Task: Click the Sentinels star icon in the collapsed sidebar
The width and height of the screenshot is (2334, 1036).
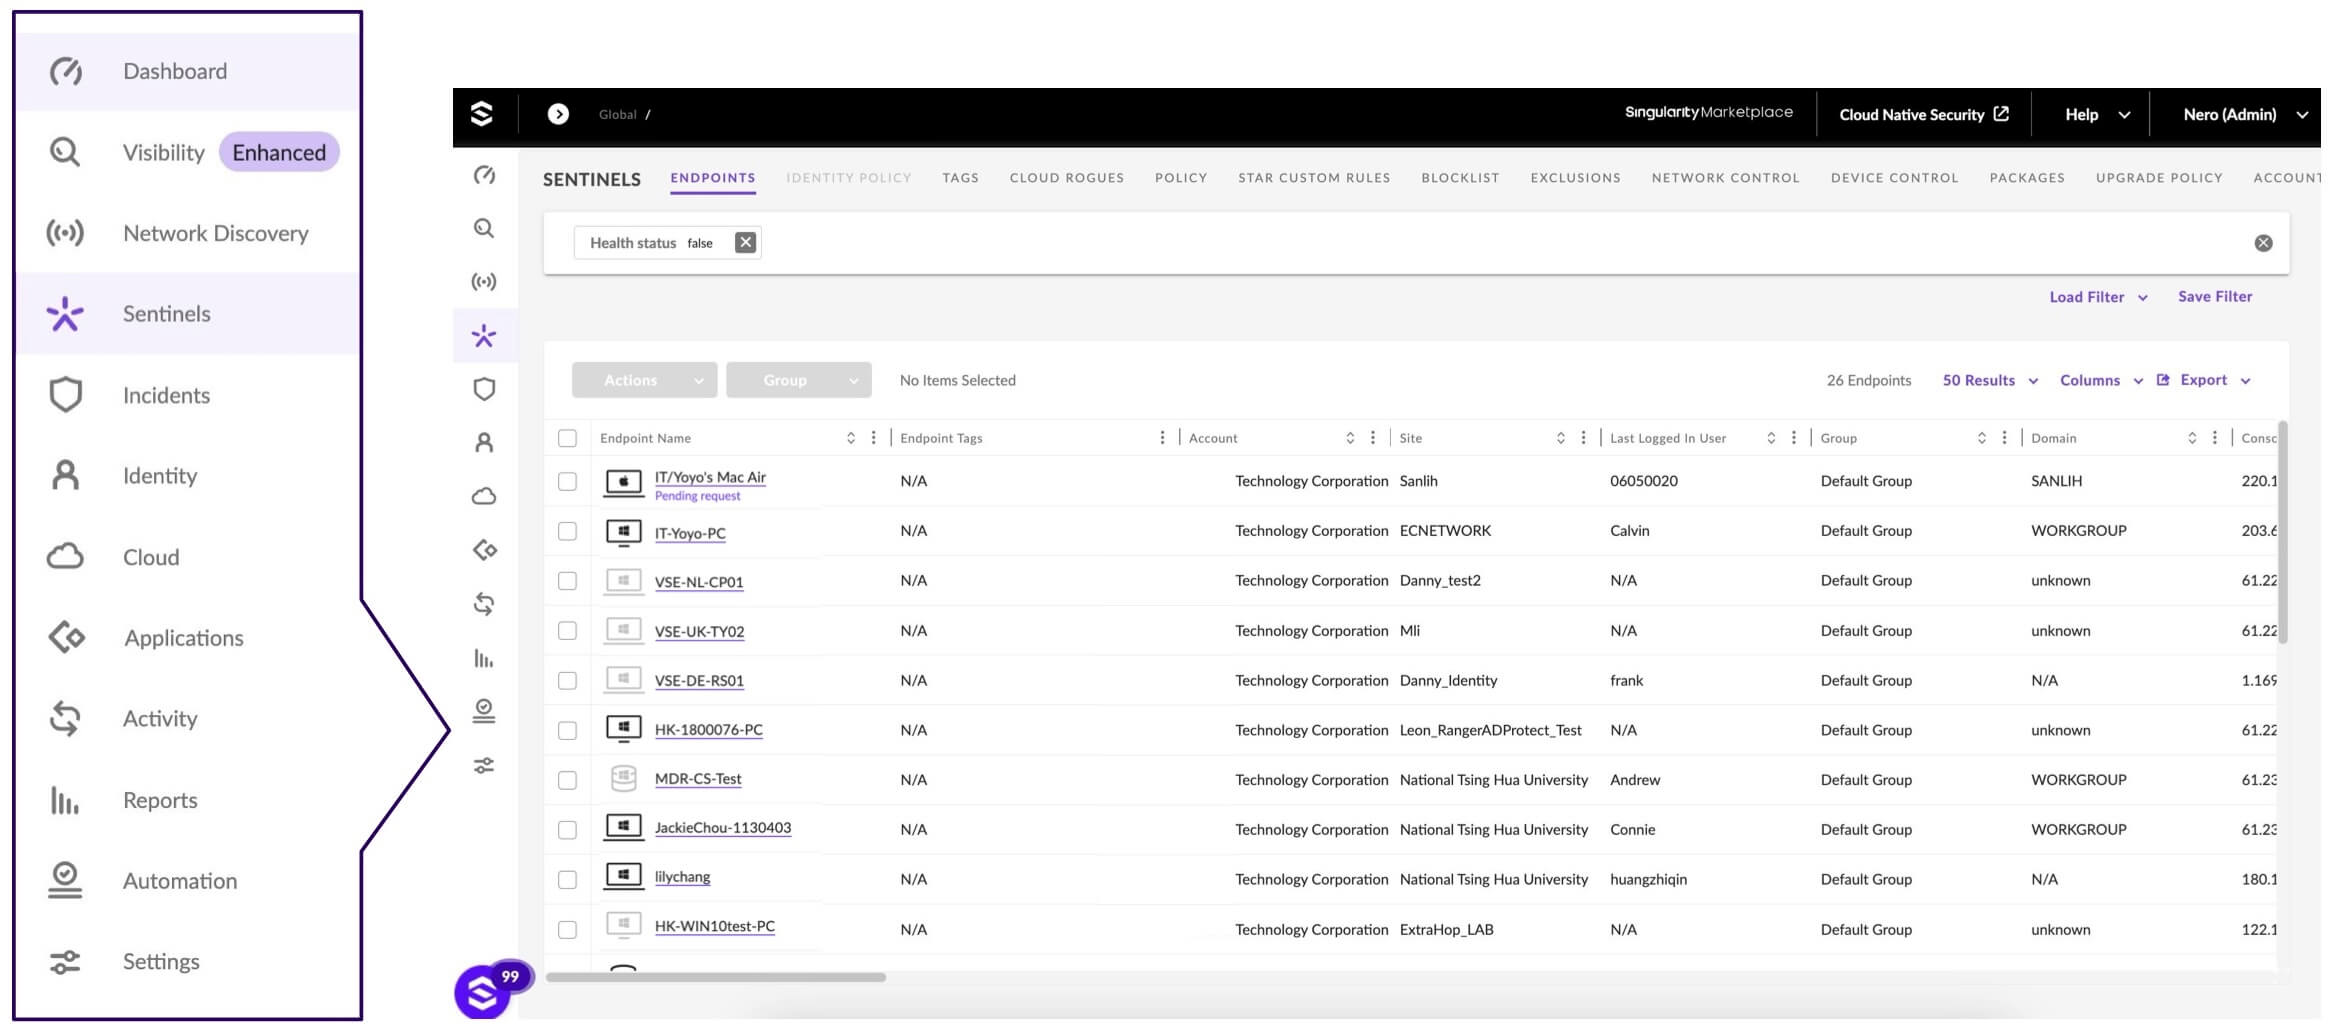Action: pyautogui.click(x=484, y=336)
